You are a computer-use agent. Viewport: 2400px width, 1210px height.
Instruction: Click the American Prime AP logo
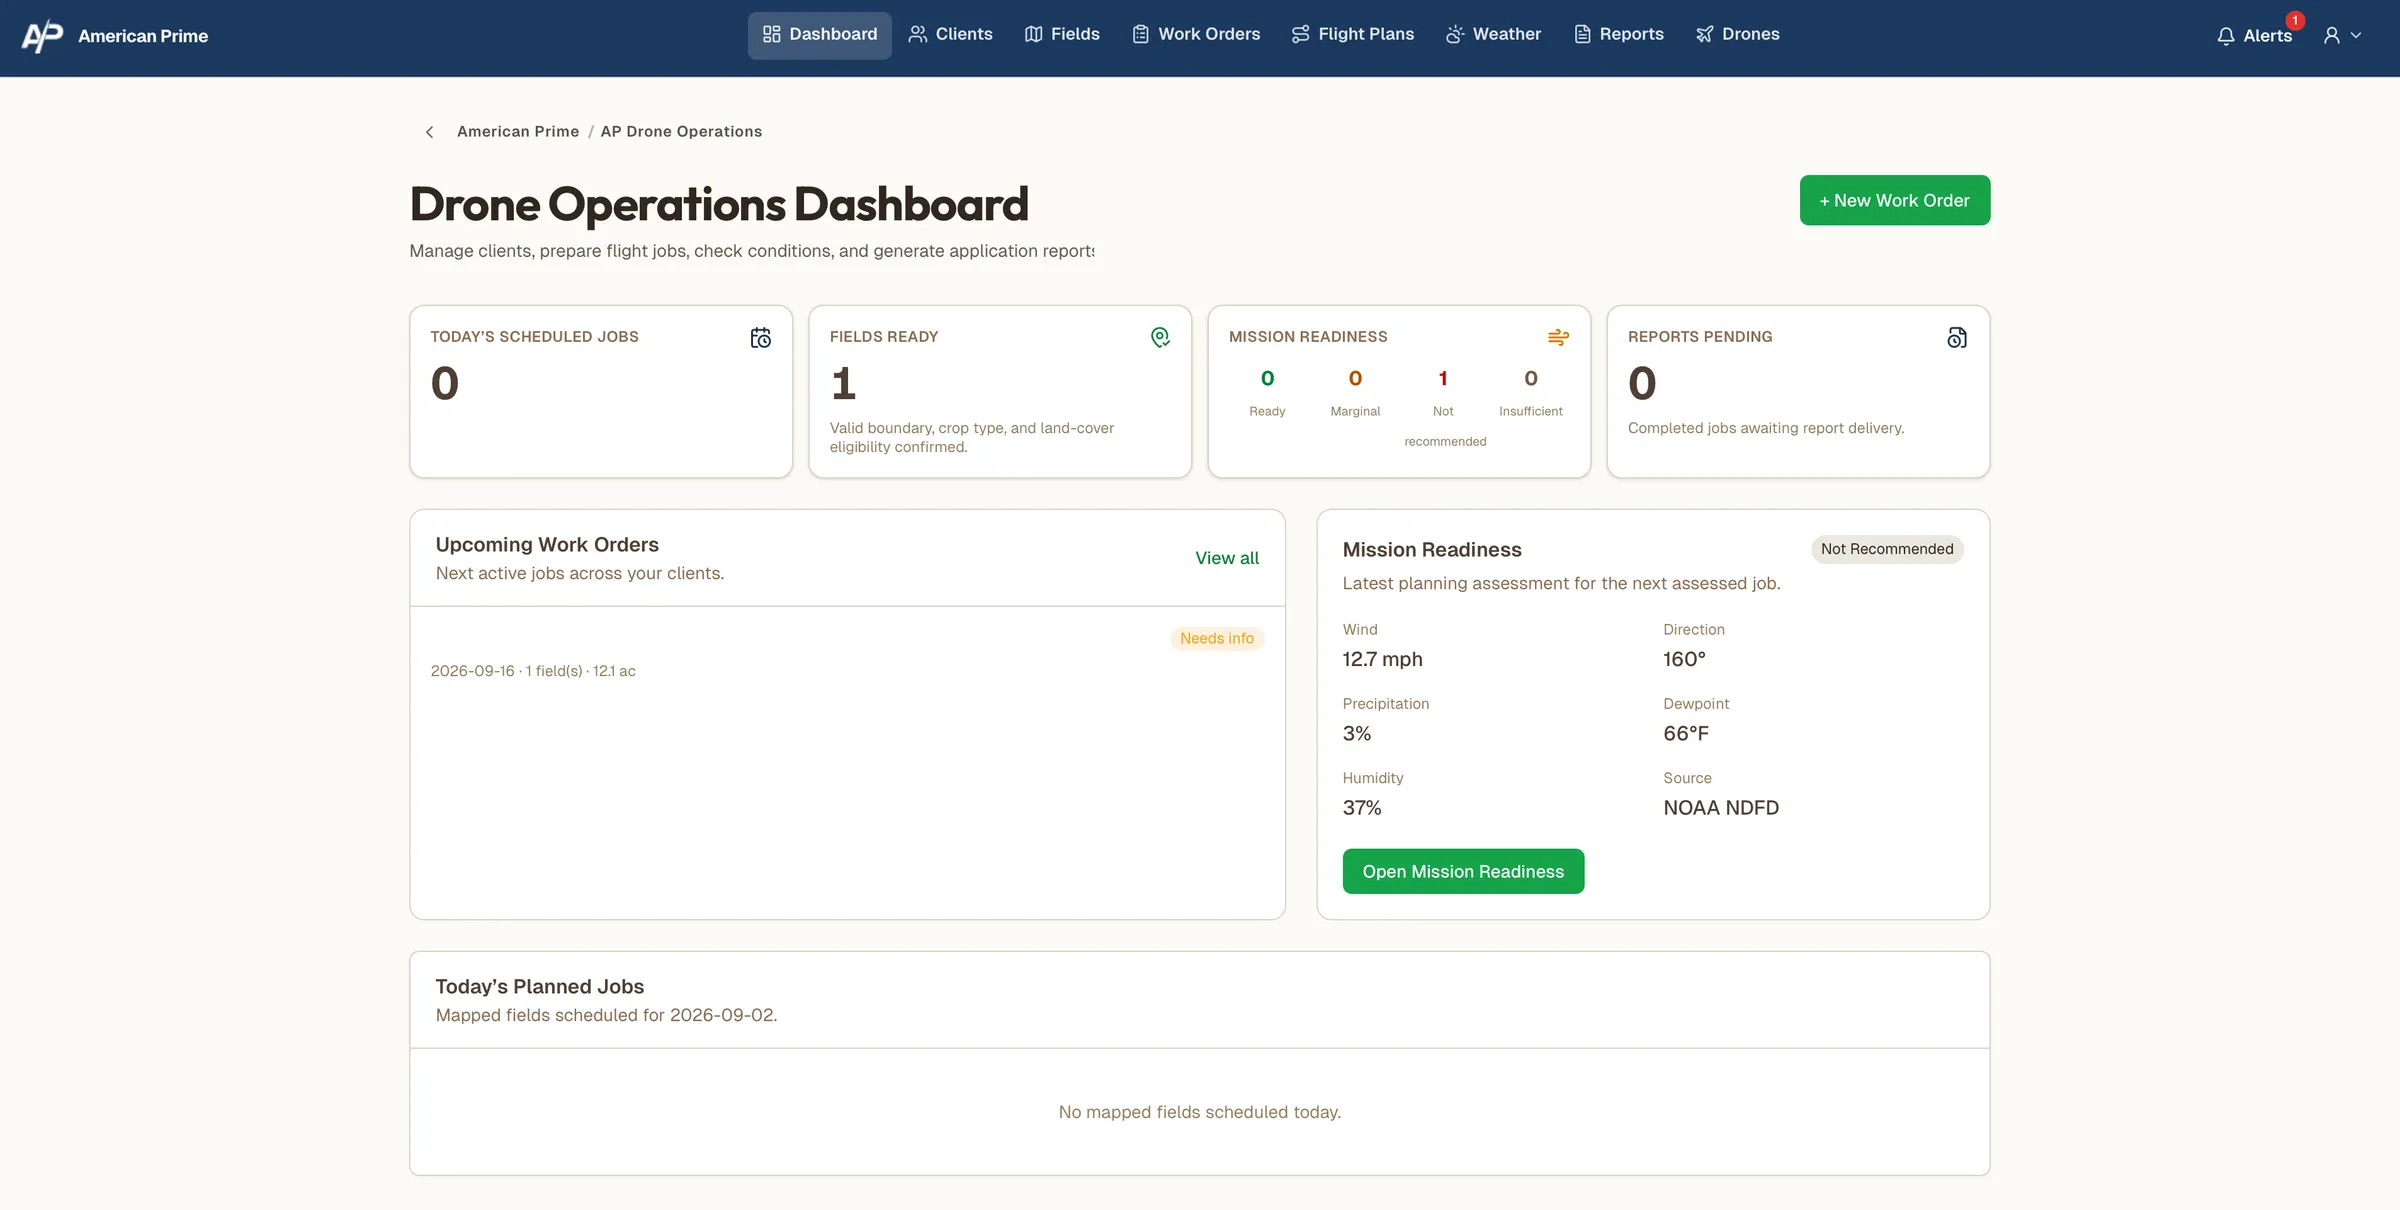pos(42,36)
